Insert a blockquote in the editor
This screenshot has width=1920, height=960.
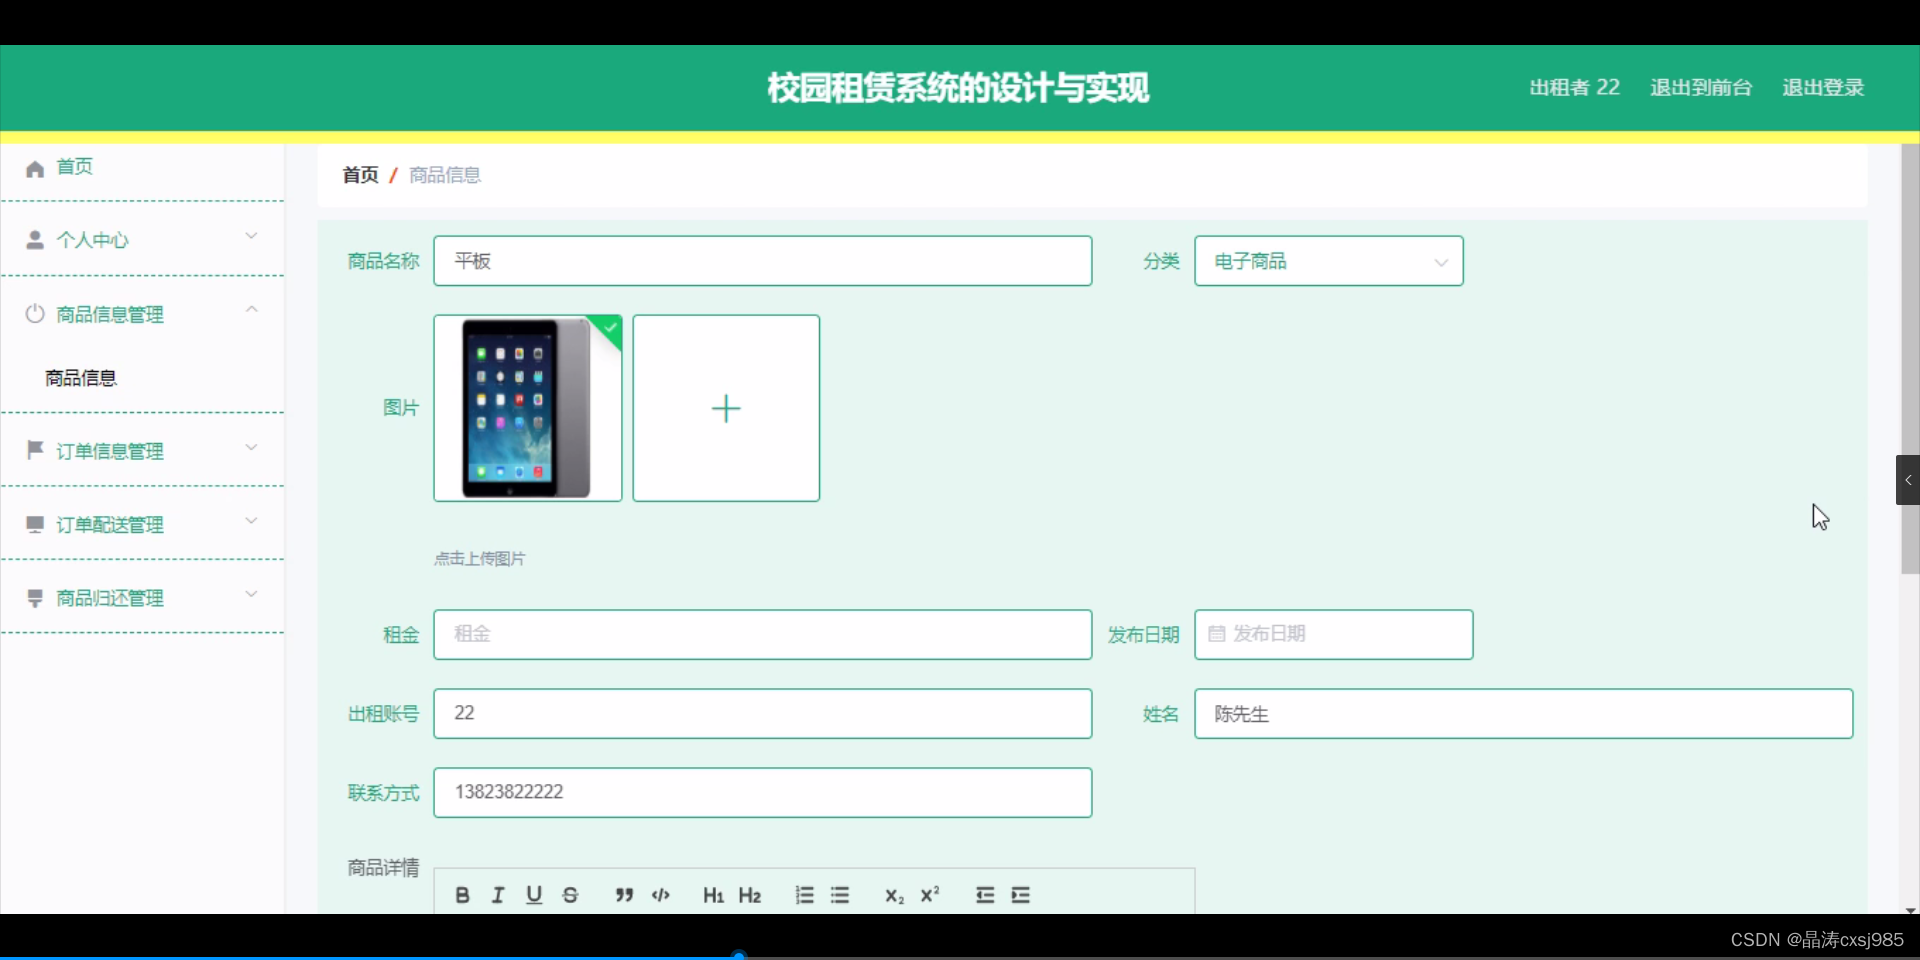tap(623, 895)
